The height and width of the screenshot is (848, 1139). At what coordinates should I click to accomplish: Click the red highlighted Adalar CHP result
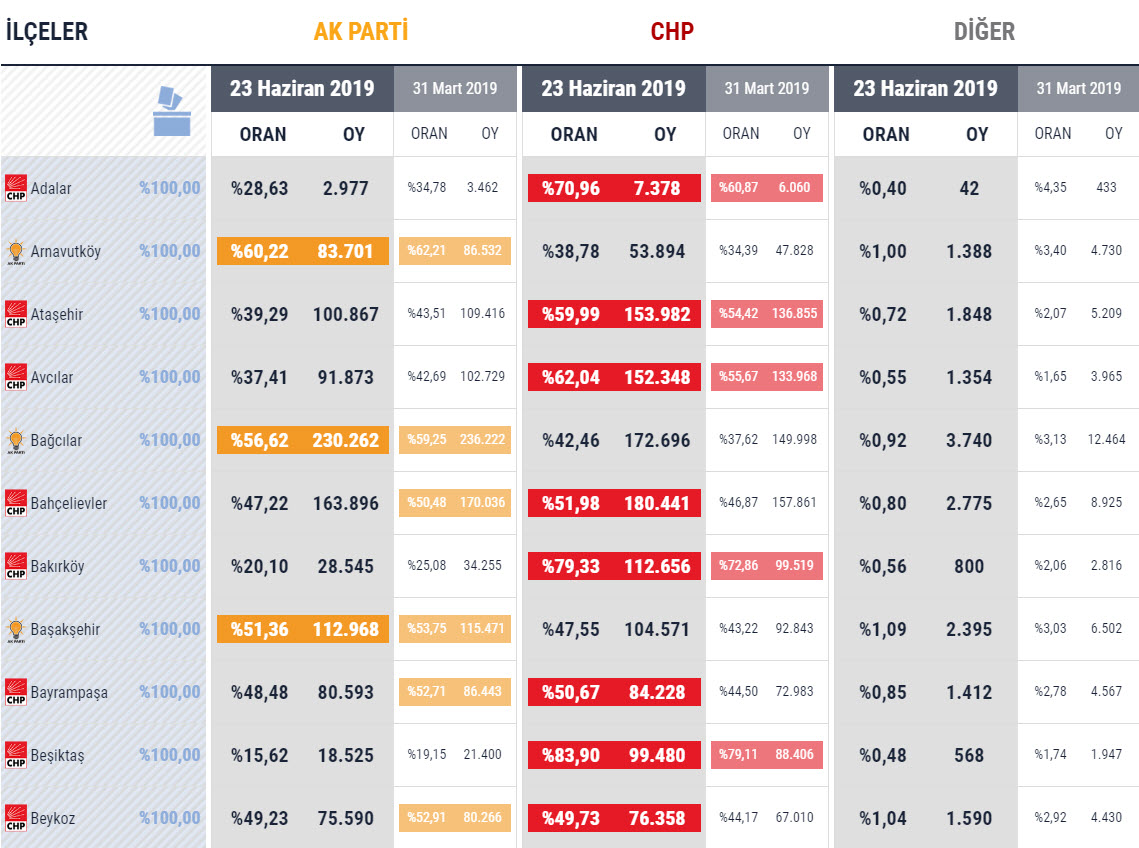coord(615,188)
